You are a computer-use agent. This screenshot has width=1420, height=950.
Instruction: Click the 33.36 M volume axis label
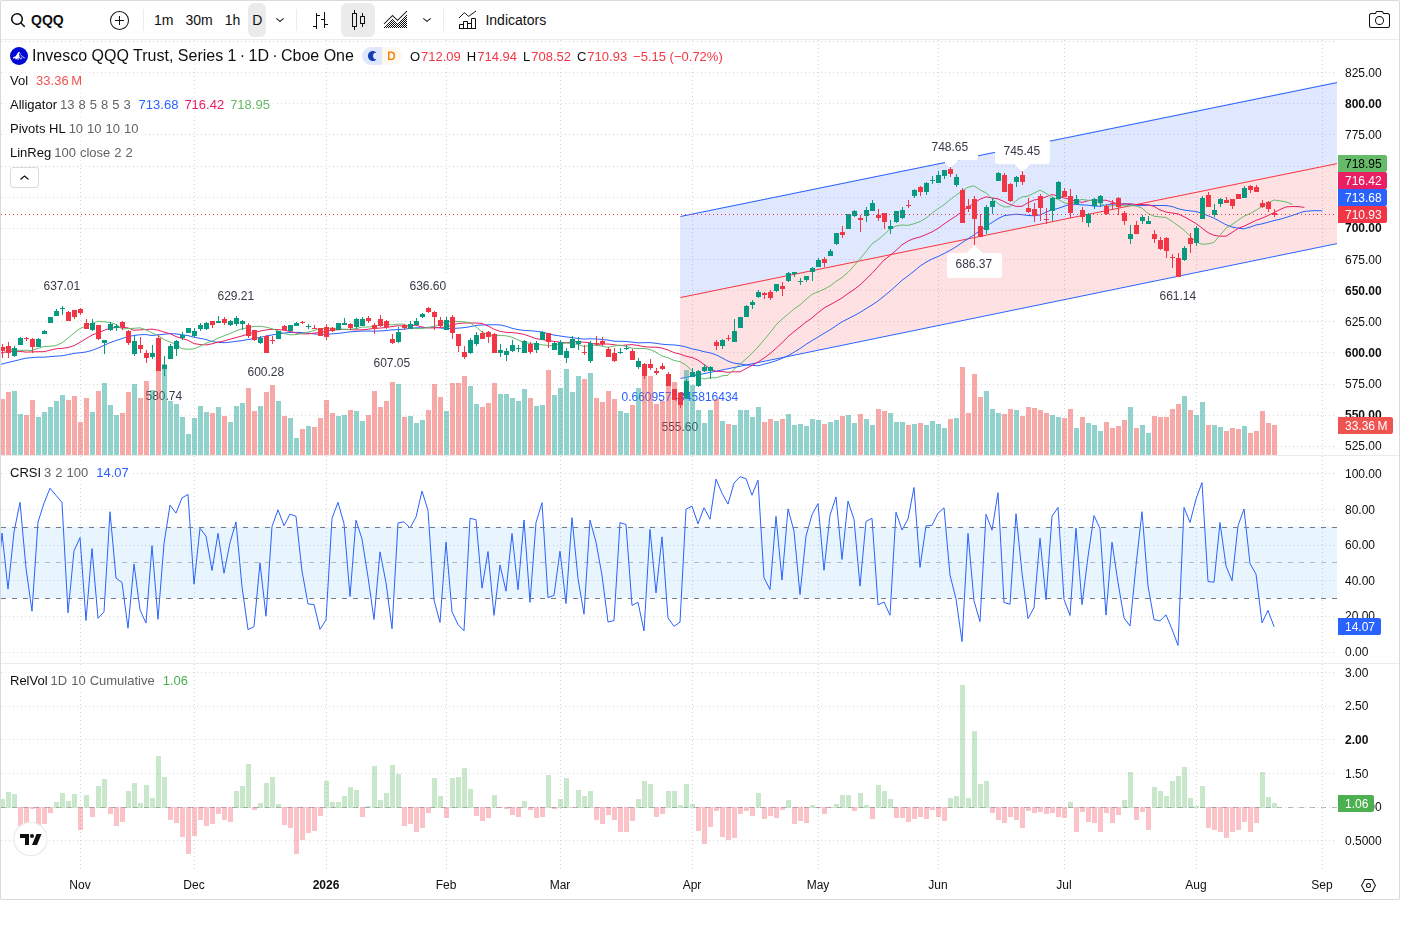[1366, 426]
